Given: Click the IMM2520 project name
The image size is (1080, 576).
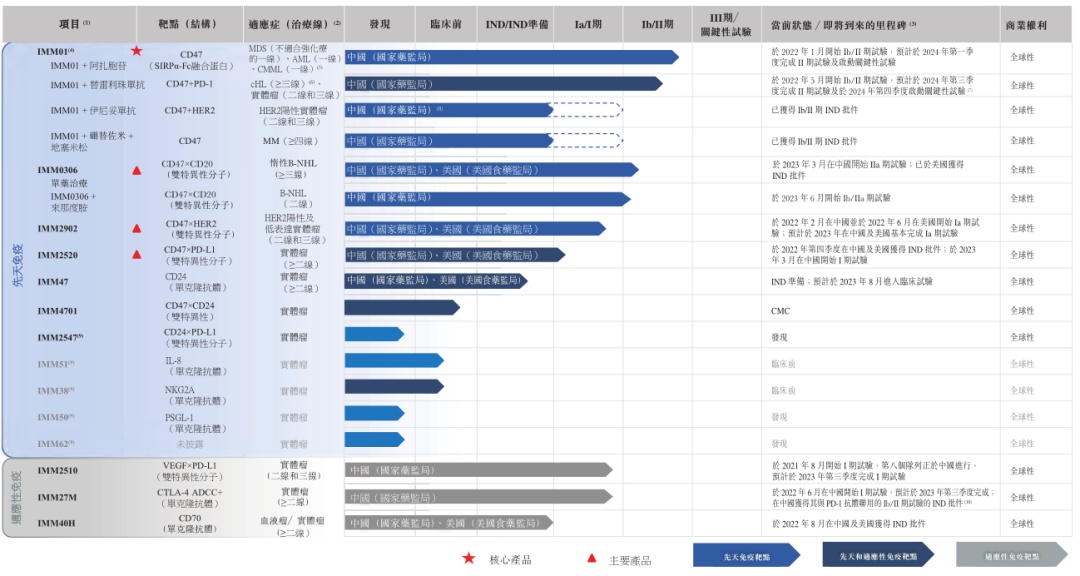Looking at the screenshot, I should [x=57, y=255].
